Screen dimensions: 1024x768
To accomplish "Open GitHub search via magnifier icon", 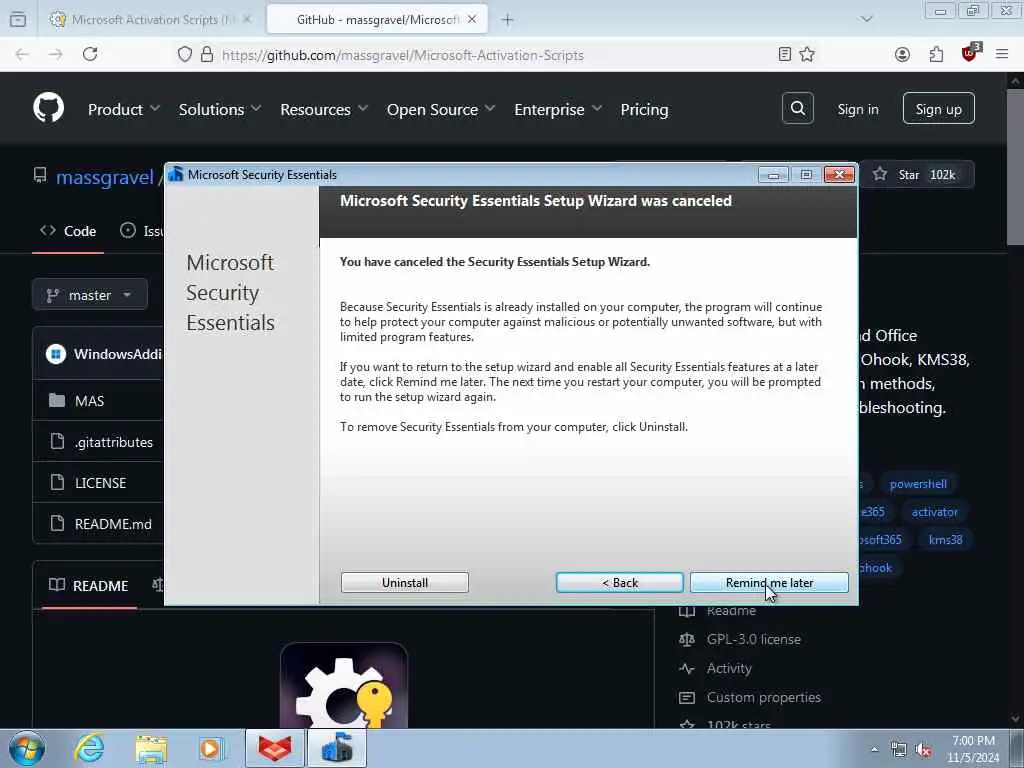I will coord(797,108).
